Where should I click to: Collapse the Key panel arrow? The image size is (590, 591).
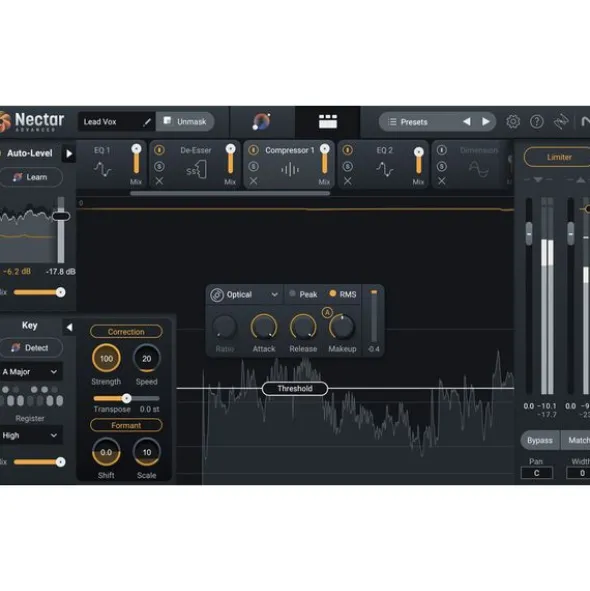[x=69, y=327]
